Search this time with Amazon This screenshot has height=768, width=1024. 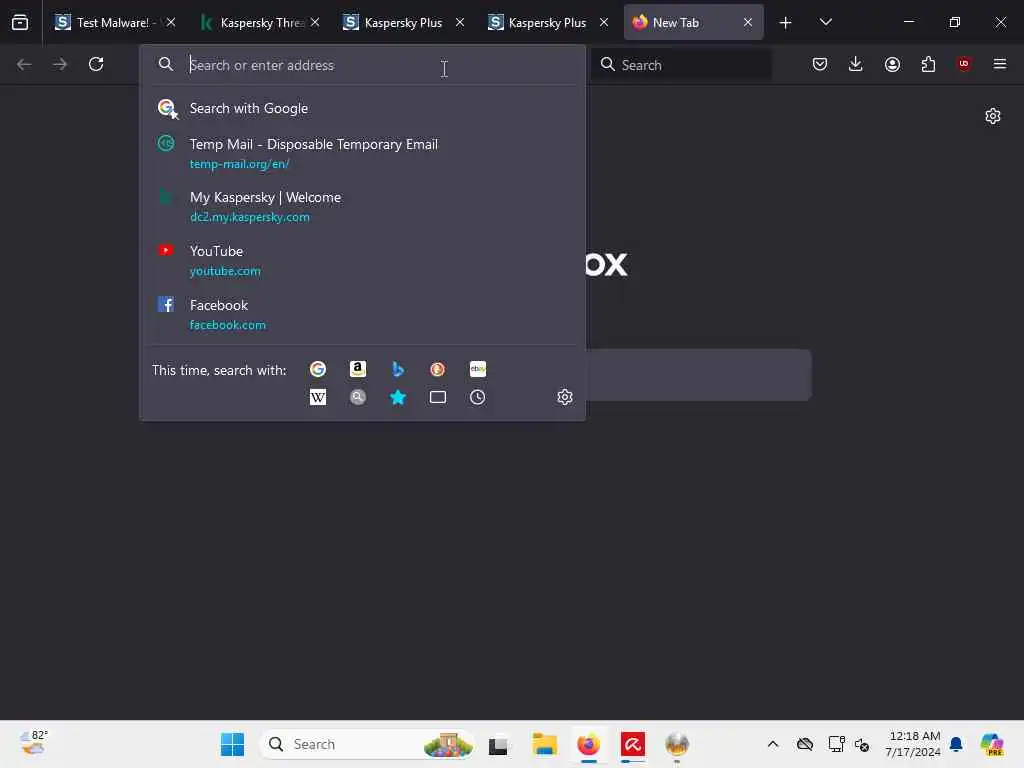pyautogui.click(x=357, y=370)
